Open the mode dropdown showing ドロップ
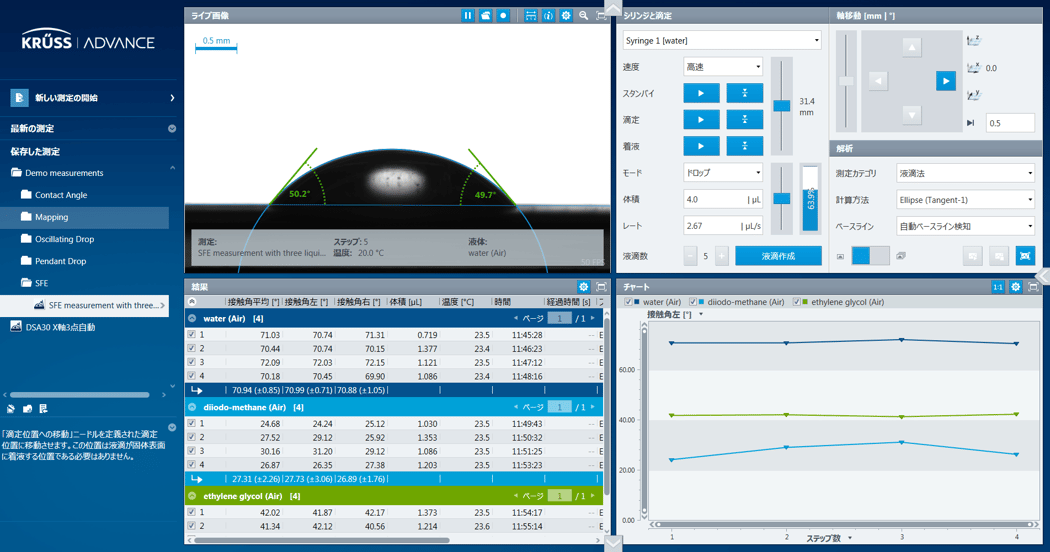The width and height of the screenshot is (1050, 552). pos(723,173)
